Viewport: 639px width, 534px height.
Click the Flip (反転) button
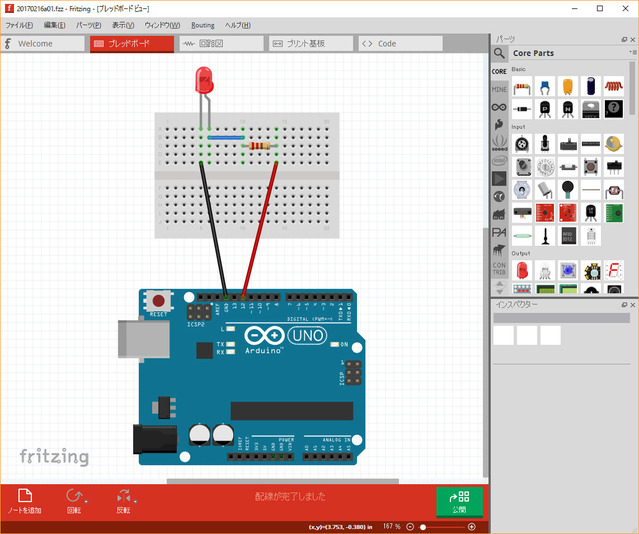123,501
